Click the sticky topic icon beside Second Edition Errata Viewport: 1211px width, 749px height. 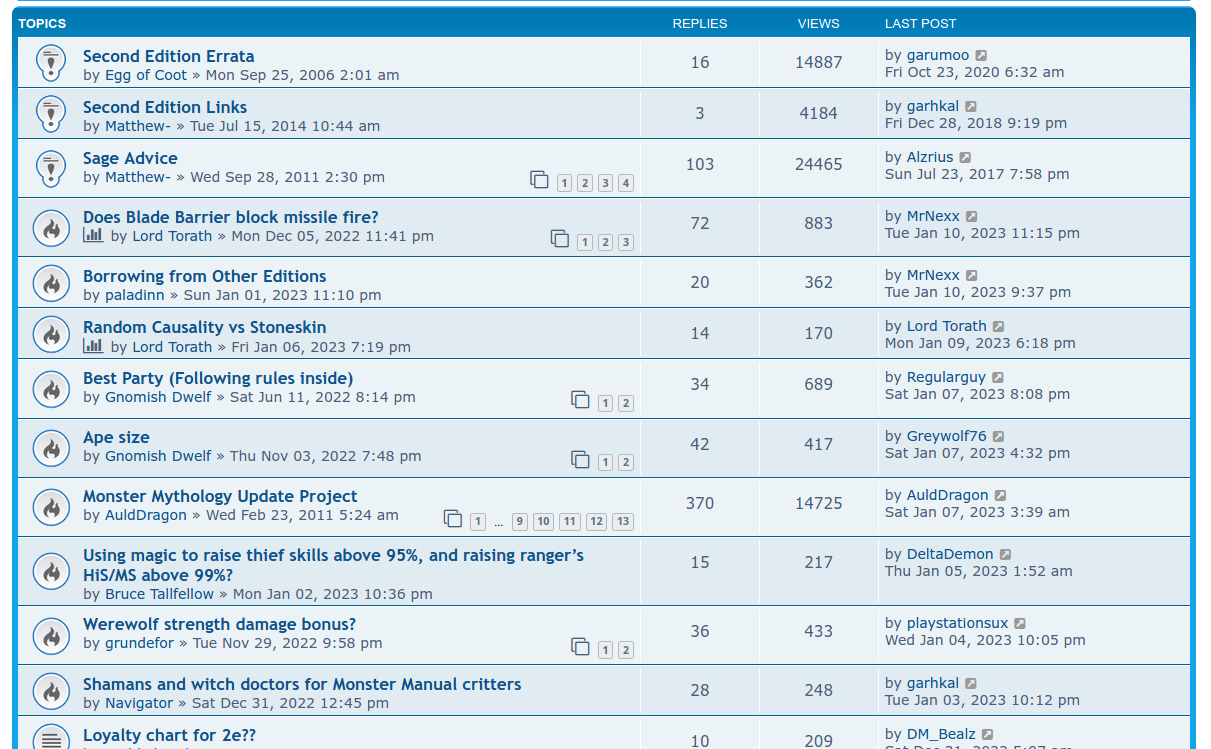point(51,63)
